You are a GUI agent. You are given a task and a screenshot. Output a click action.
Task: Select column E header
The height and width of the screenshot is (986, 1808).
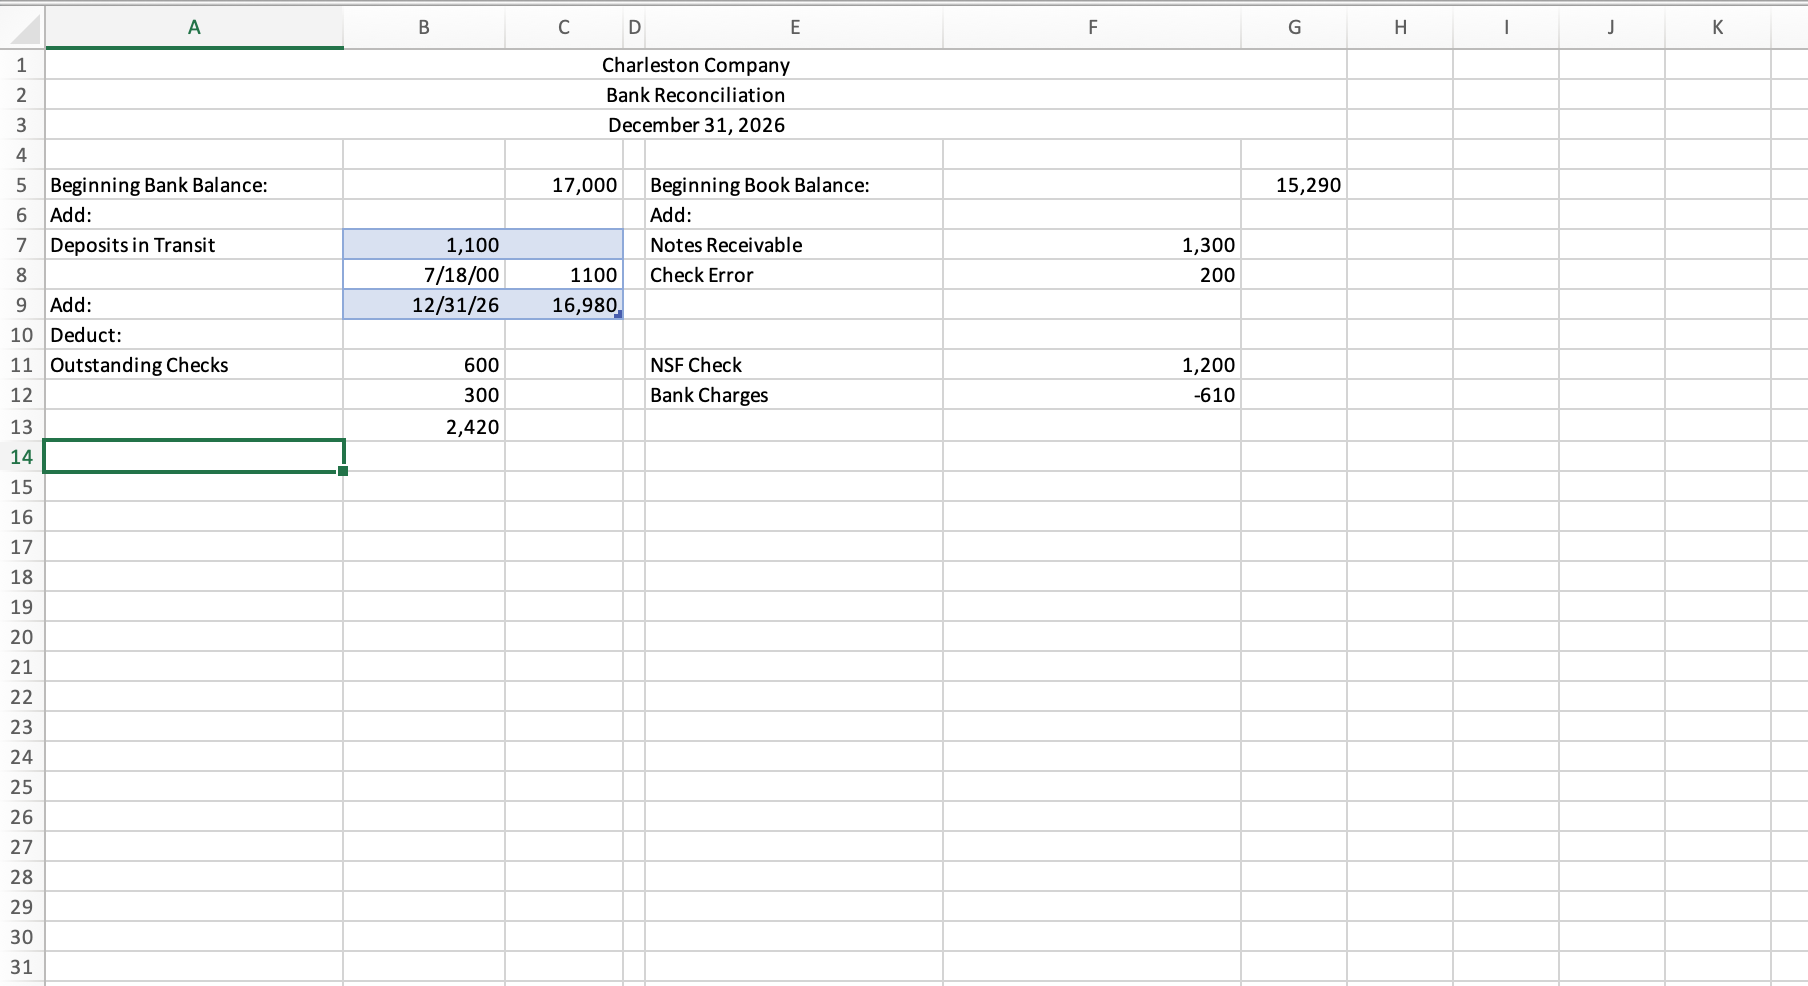pos(794,27)
